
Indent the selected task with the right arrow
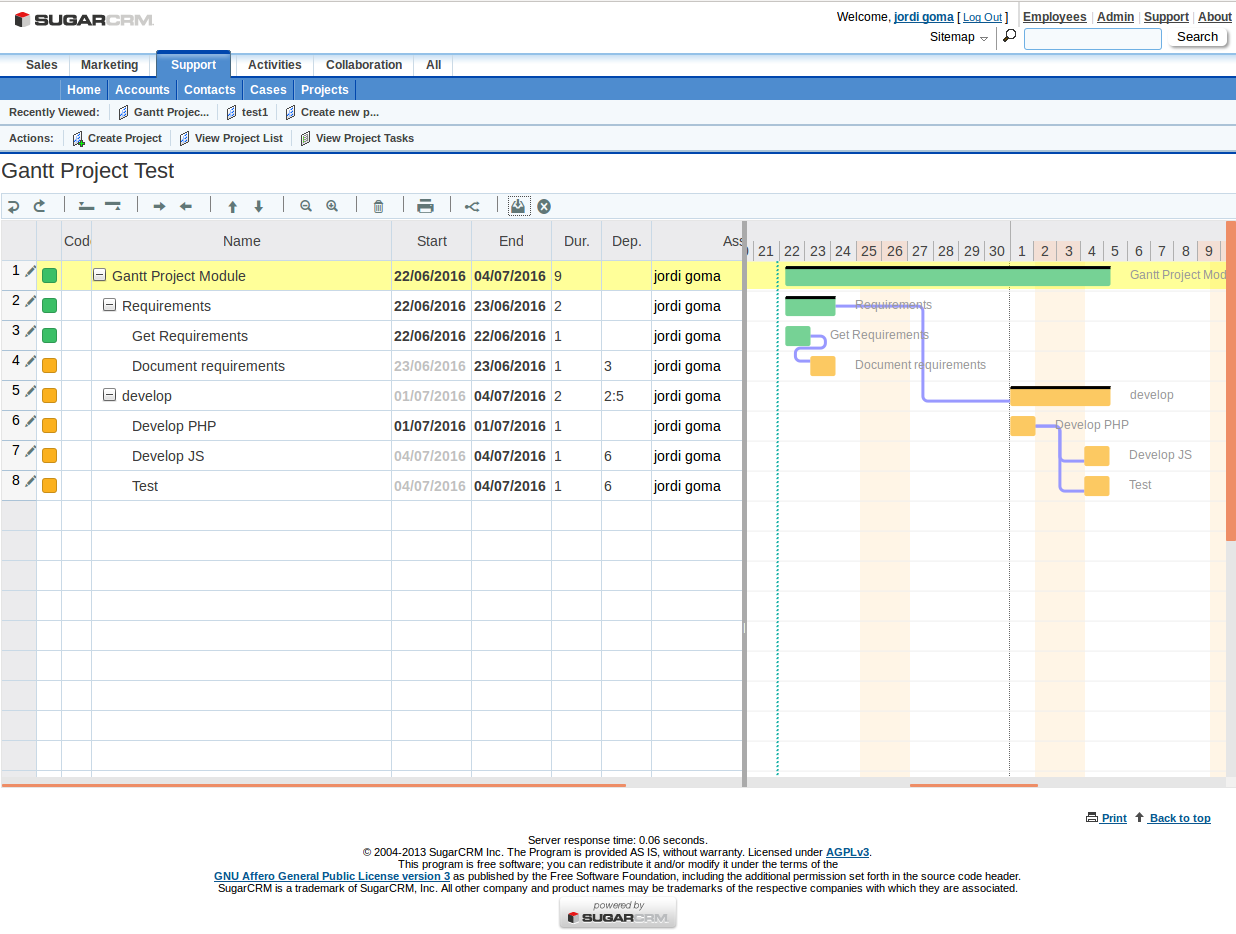(x=159, y=206)
